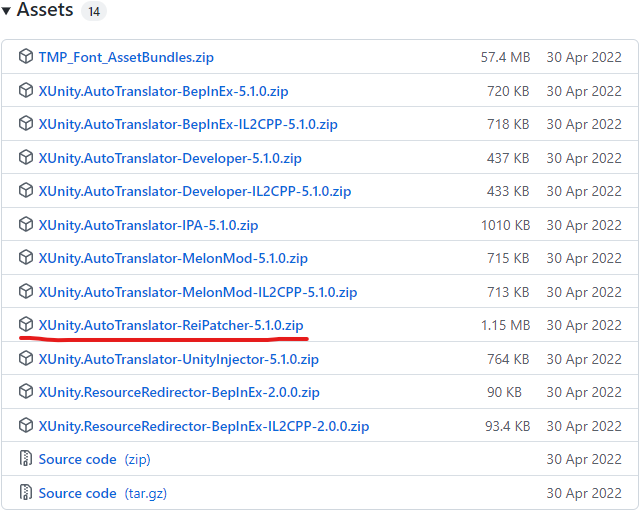Download XUnity.AutoTranslator-BepInEx-IL2CPP-5.1.0.zip

pos(188,125)
